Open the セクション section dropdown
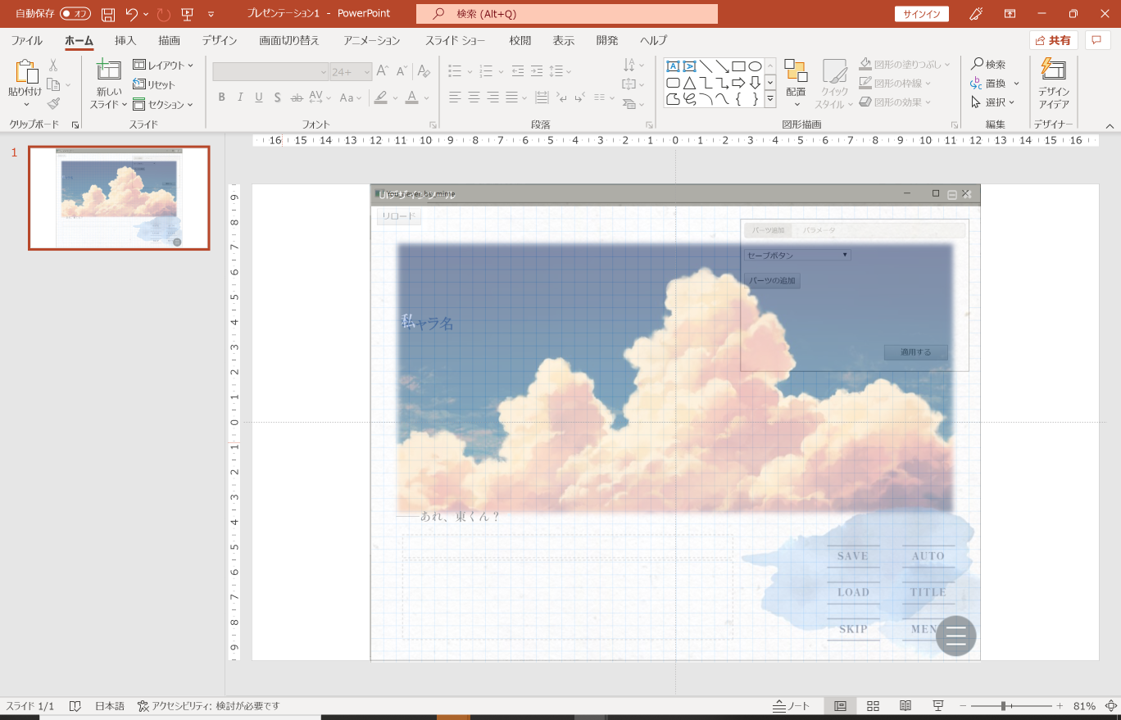This screenshot has height=720, width=1121. [x=164, y=104]
